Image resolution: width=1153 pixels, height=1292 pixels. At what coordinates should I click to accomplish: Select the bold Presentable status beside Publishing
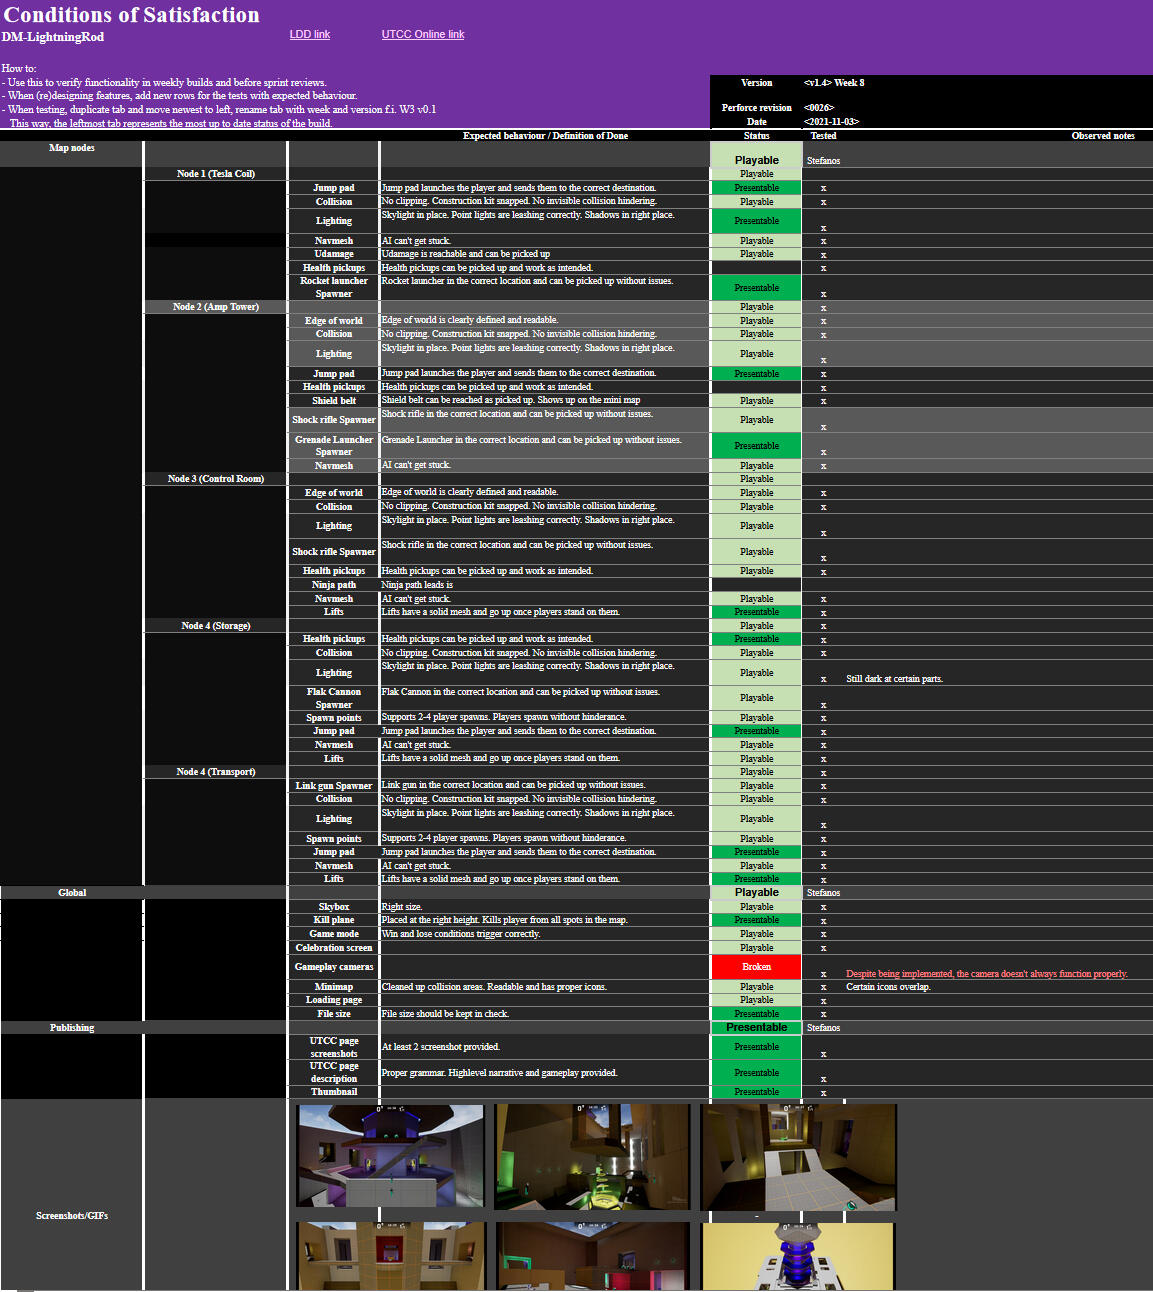(x=756, y=1027)
